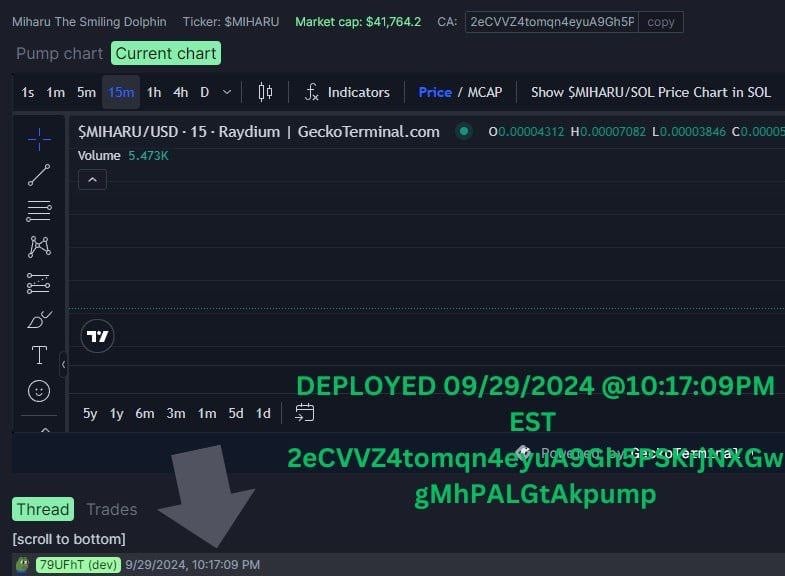Image resolution: width=785 pixels, height=576 pixels.
Task: Set chart range to 5d
Action: [x=236, y=413]
